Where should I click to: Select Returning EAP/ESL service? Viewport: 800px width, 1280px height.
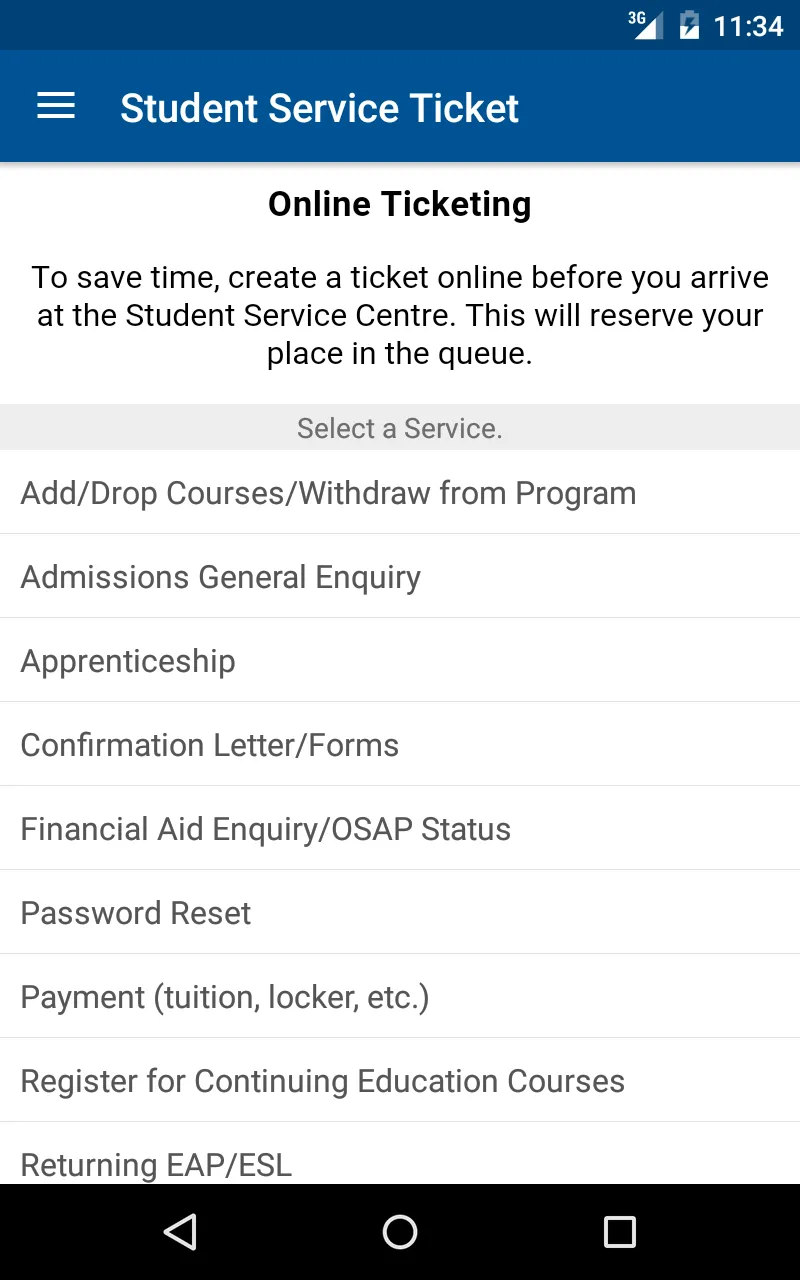pyautogui.click(x=400, y=1154)
